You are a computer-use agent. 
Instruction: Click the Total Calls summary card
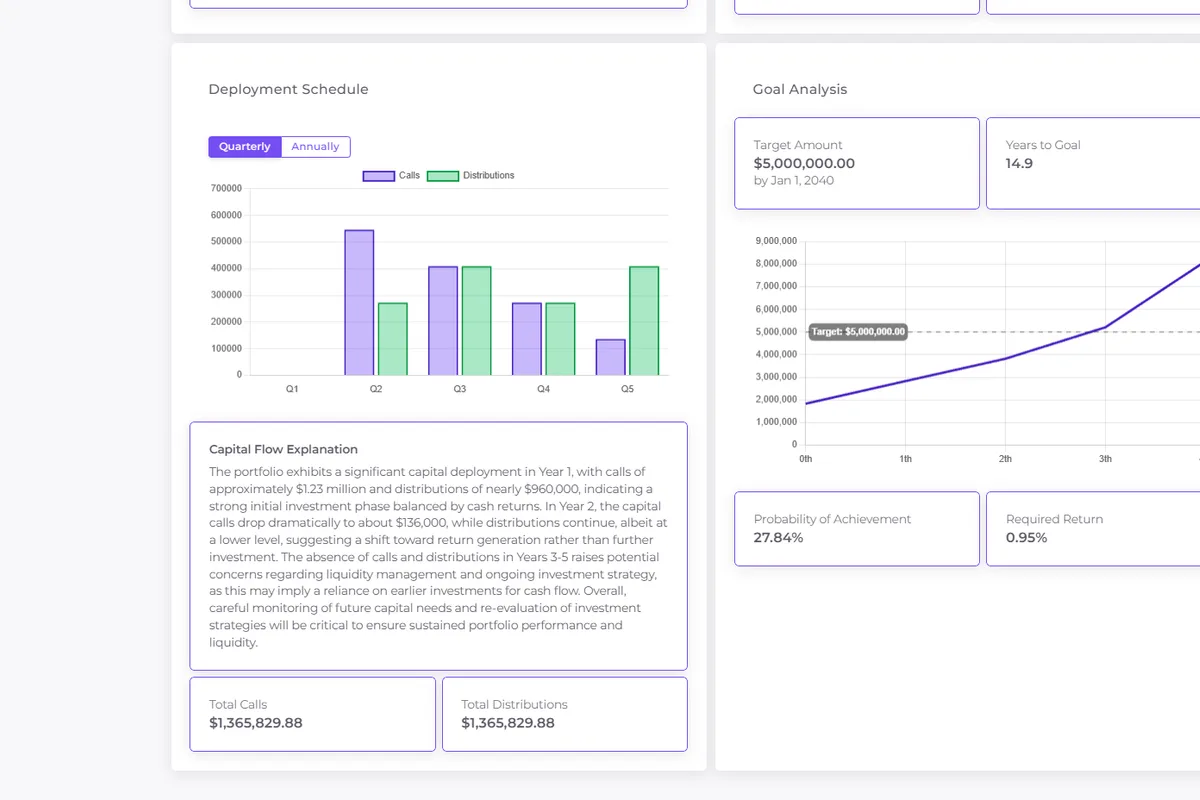(x=312, y=714)
